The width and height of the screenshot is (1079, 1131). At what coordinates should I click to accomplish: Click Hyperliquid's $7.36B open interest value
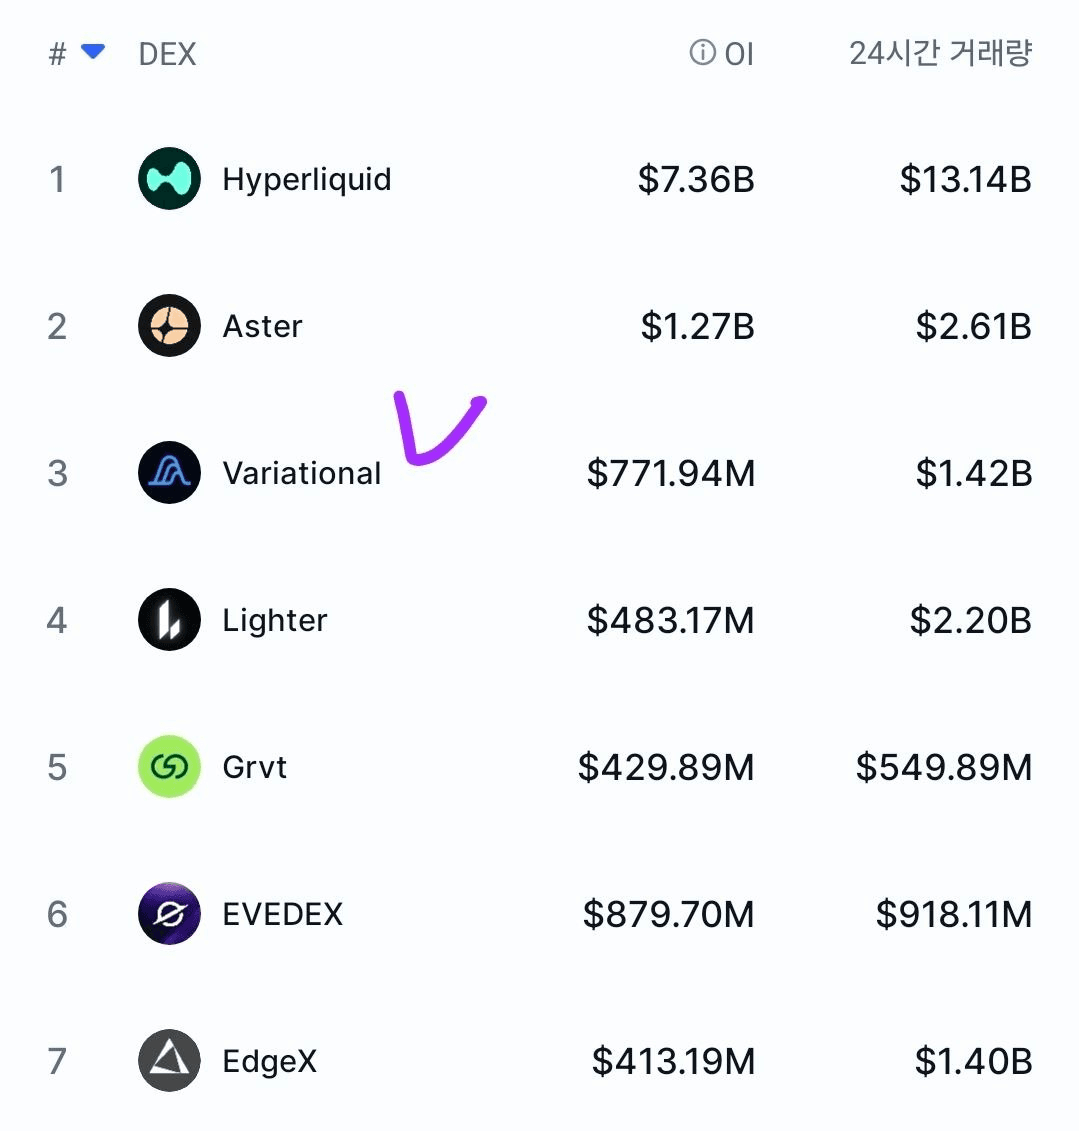click(x=696, y=180)
